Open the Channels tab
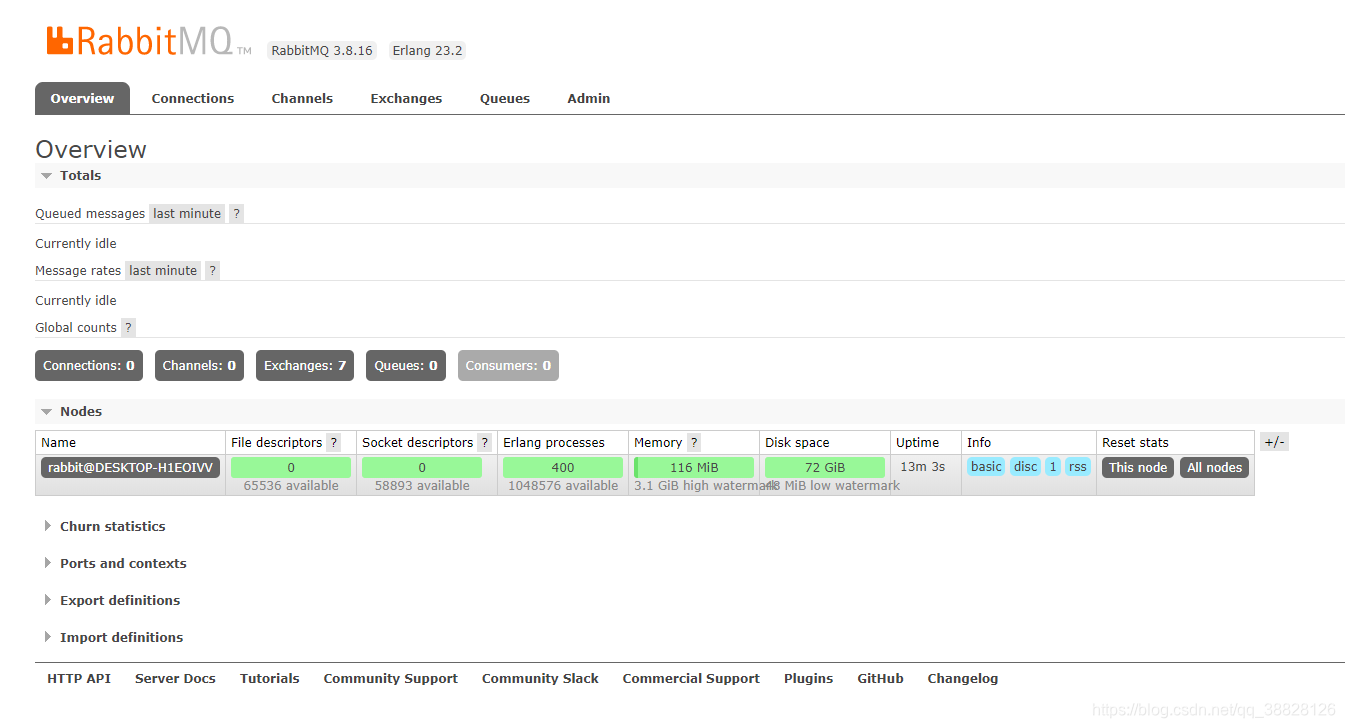This screenshot has height=728, width=1345. coord(302,98)
